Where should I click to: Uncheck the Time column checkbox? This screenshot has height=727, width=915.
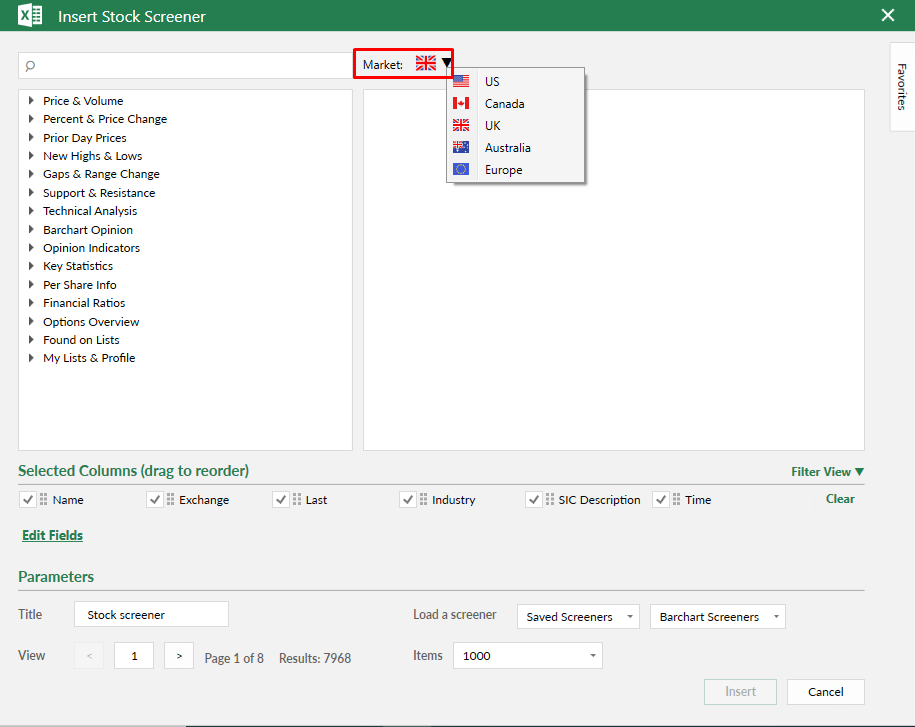661,499
